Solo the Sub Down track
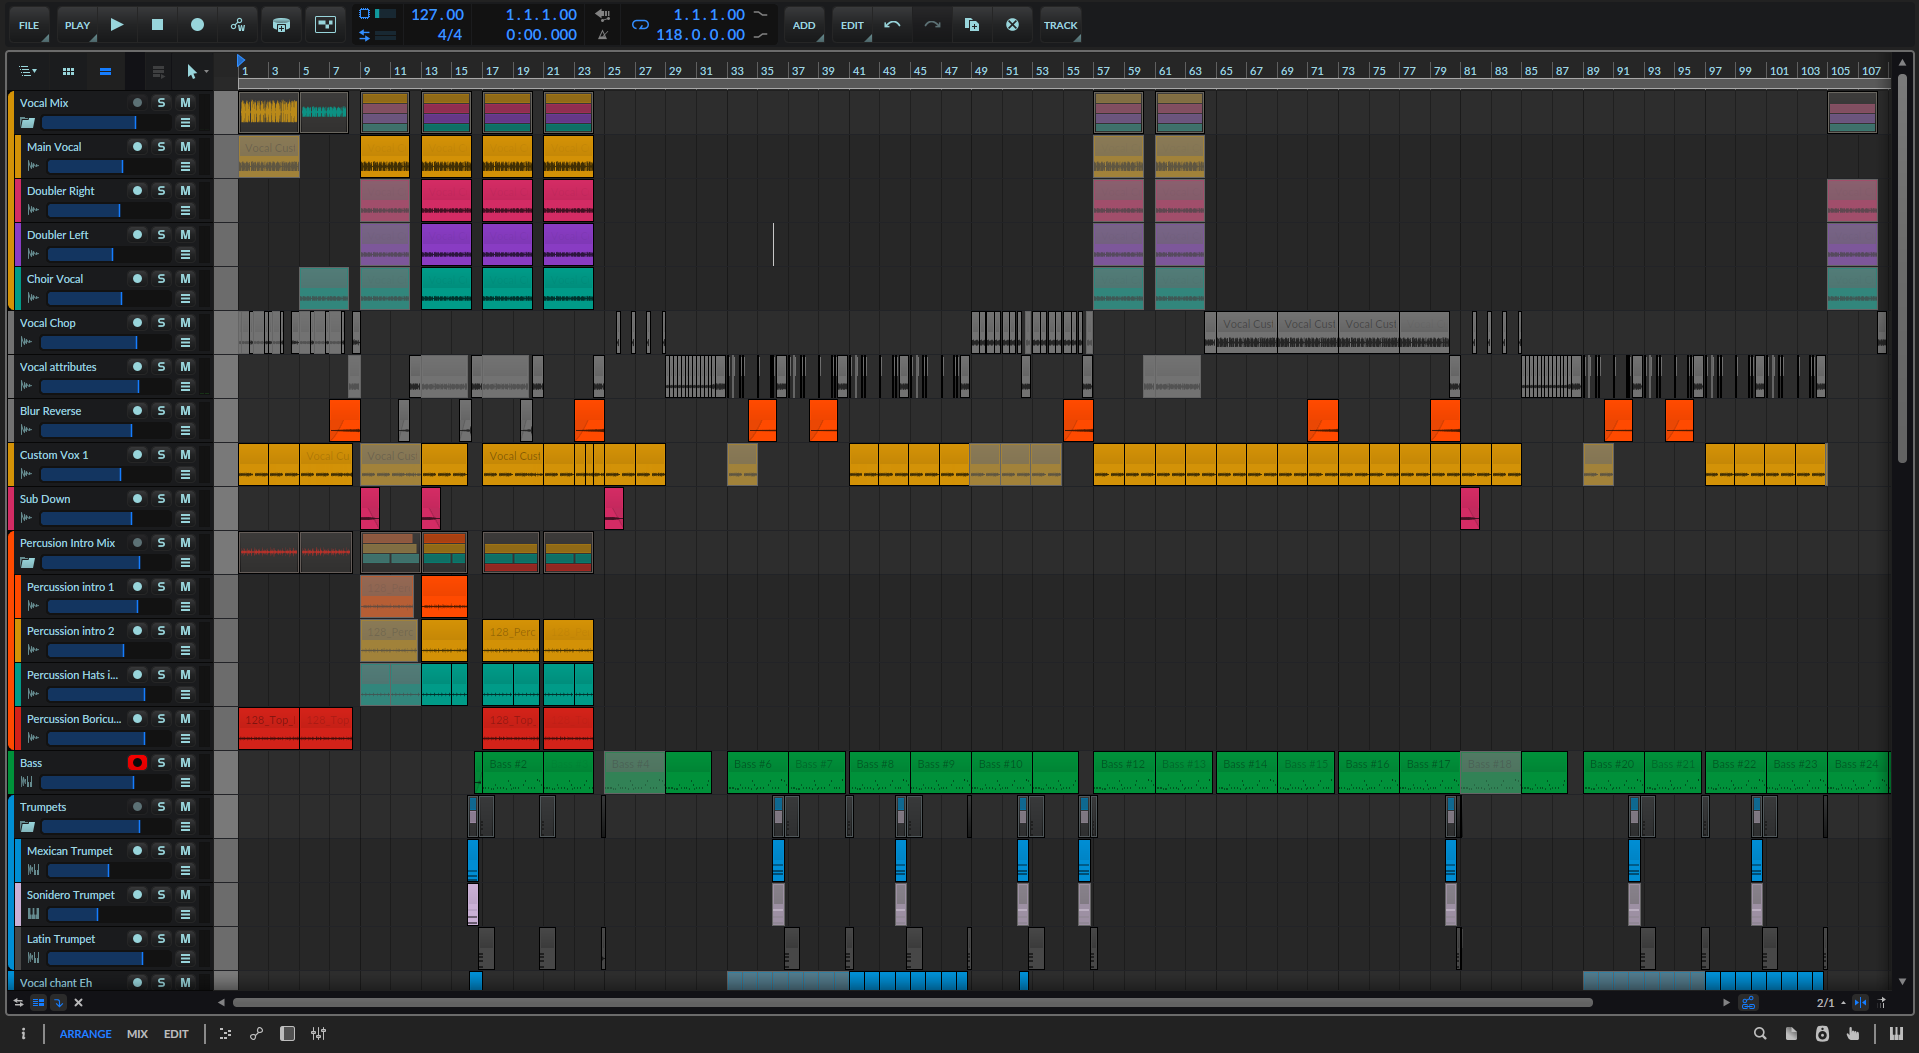Viewport: 1919px width, 1053px height. (x=161, y=499)
